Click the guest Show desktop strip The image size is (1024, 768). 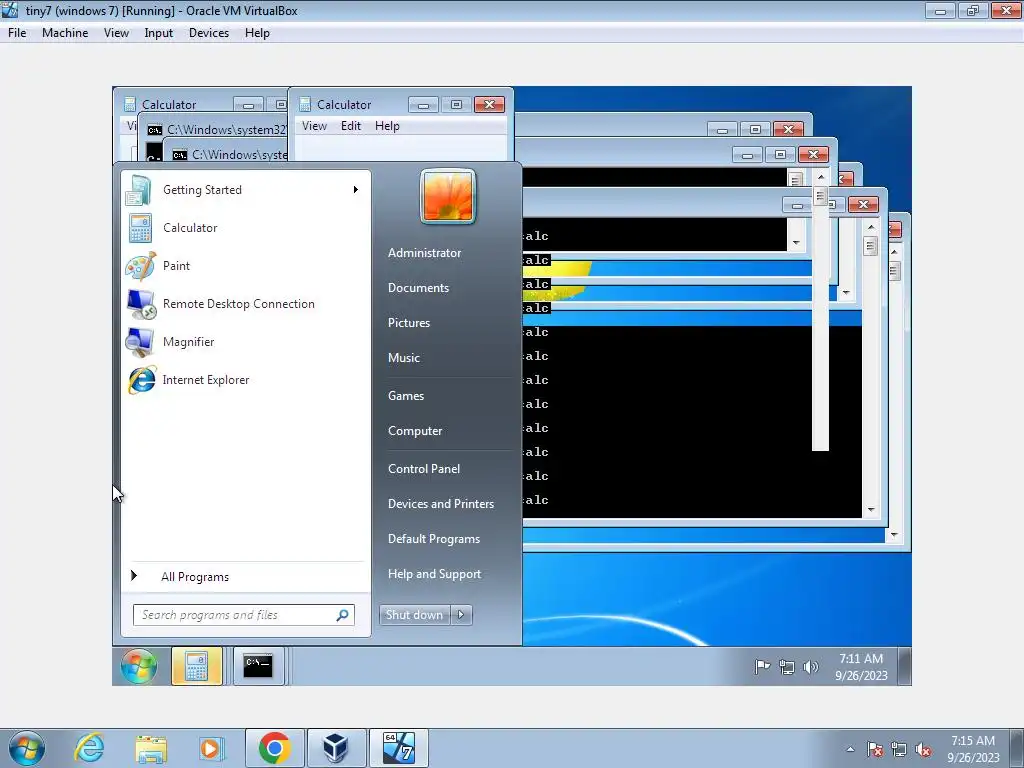904,666
